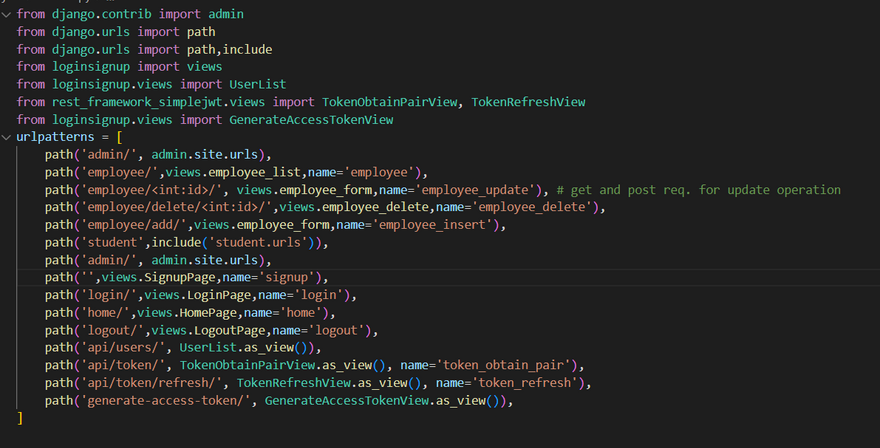The width and height of the screenshot is (880, 448).
Task: Click 'TokenRefreshView' in the import line
Action: coord(528,102)
